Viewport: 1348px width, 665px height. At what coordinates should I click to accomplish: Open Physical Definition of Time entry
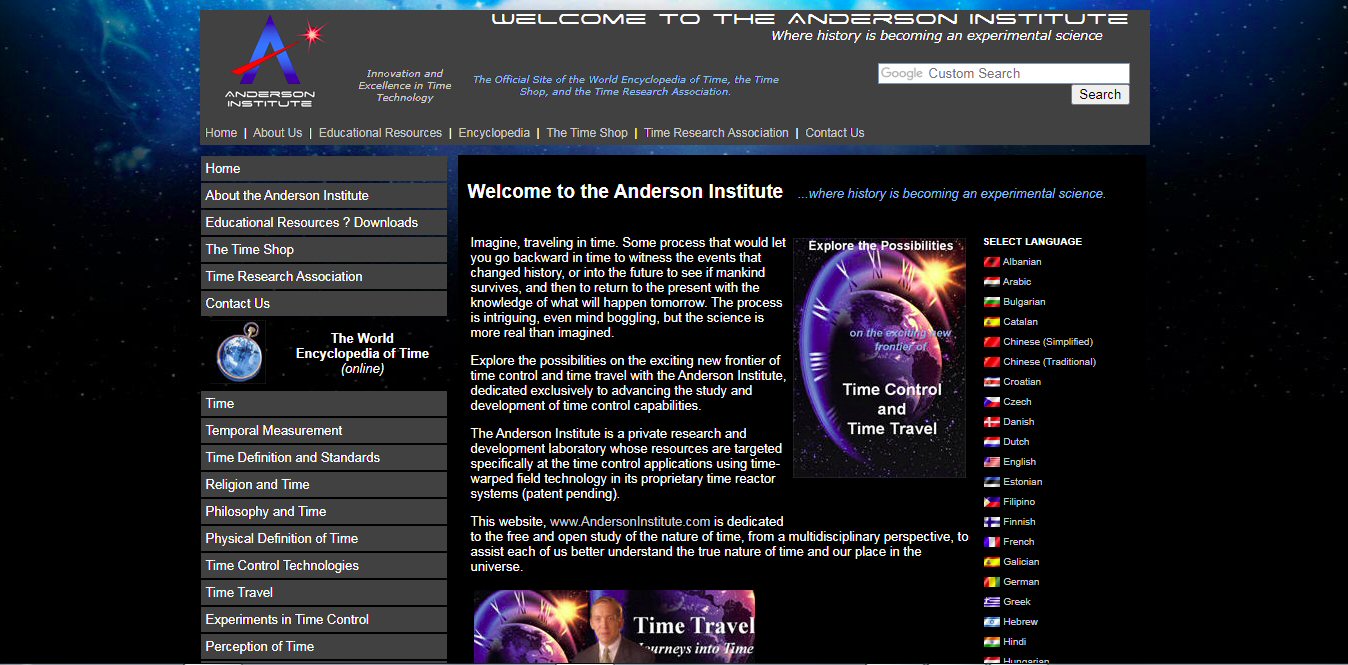324,539
